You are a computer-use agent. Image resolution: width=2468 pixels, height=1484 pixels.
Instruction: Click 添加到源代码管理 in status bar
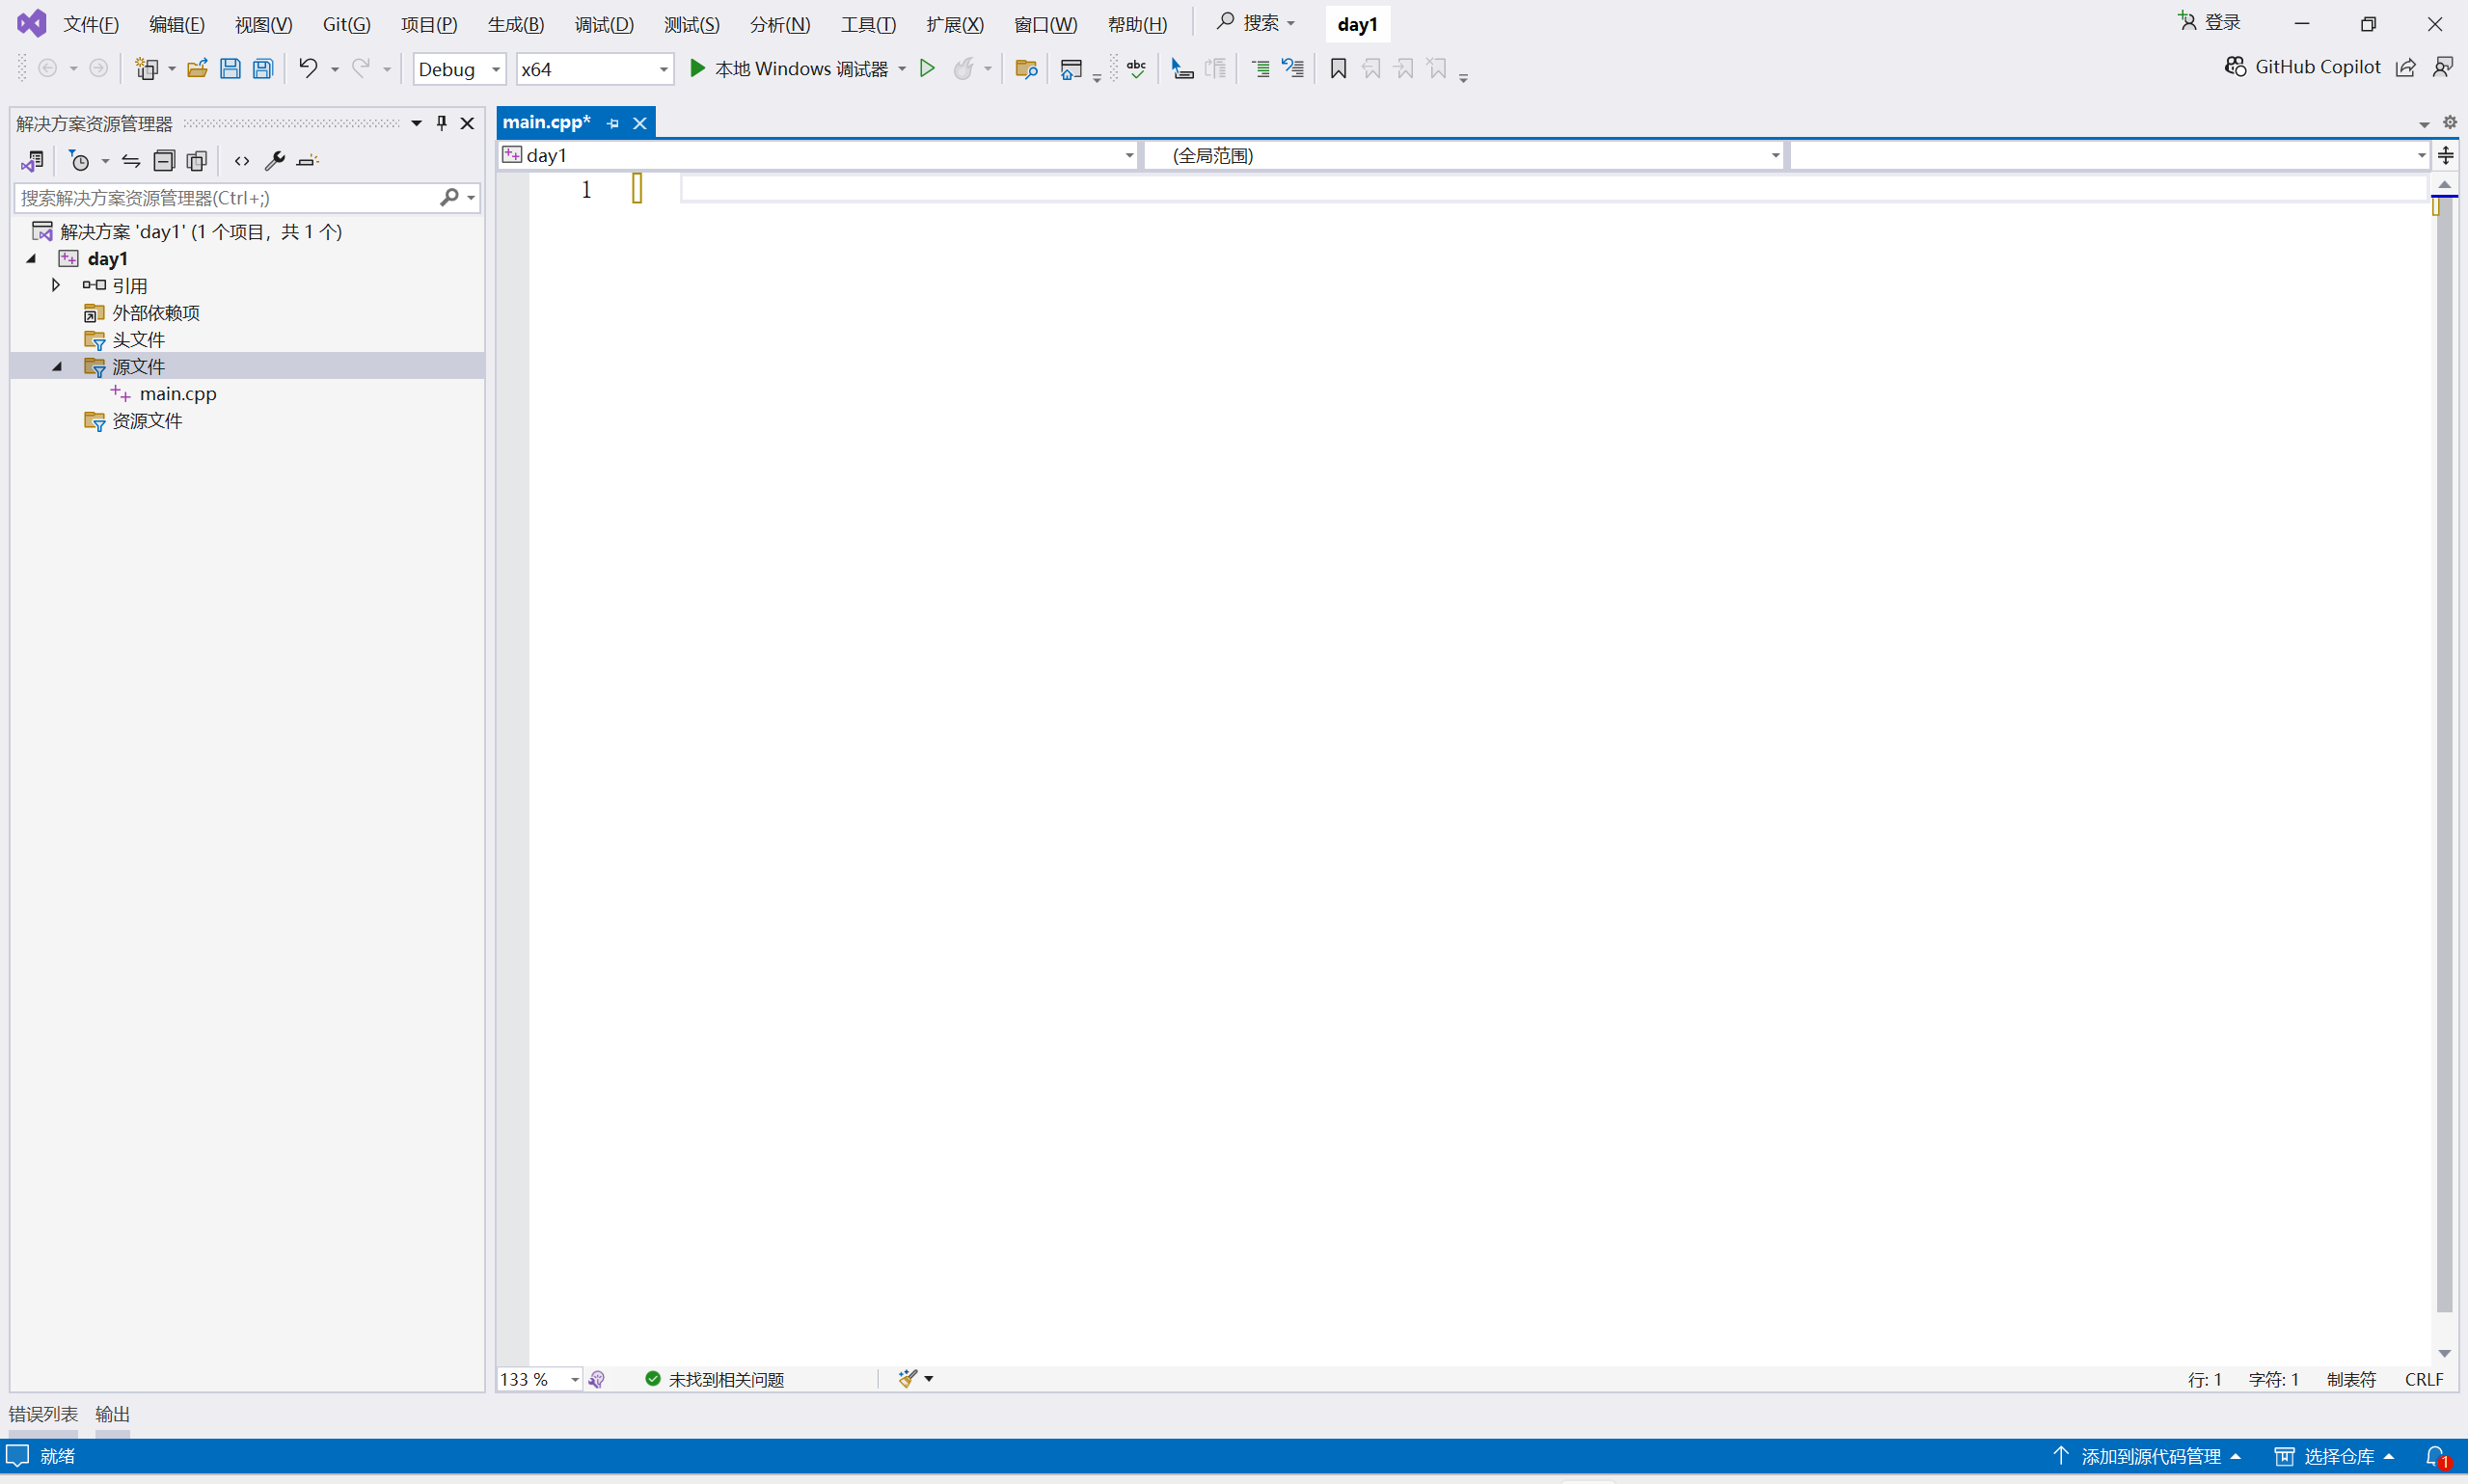[x=2150, y=1456]
